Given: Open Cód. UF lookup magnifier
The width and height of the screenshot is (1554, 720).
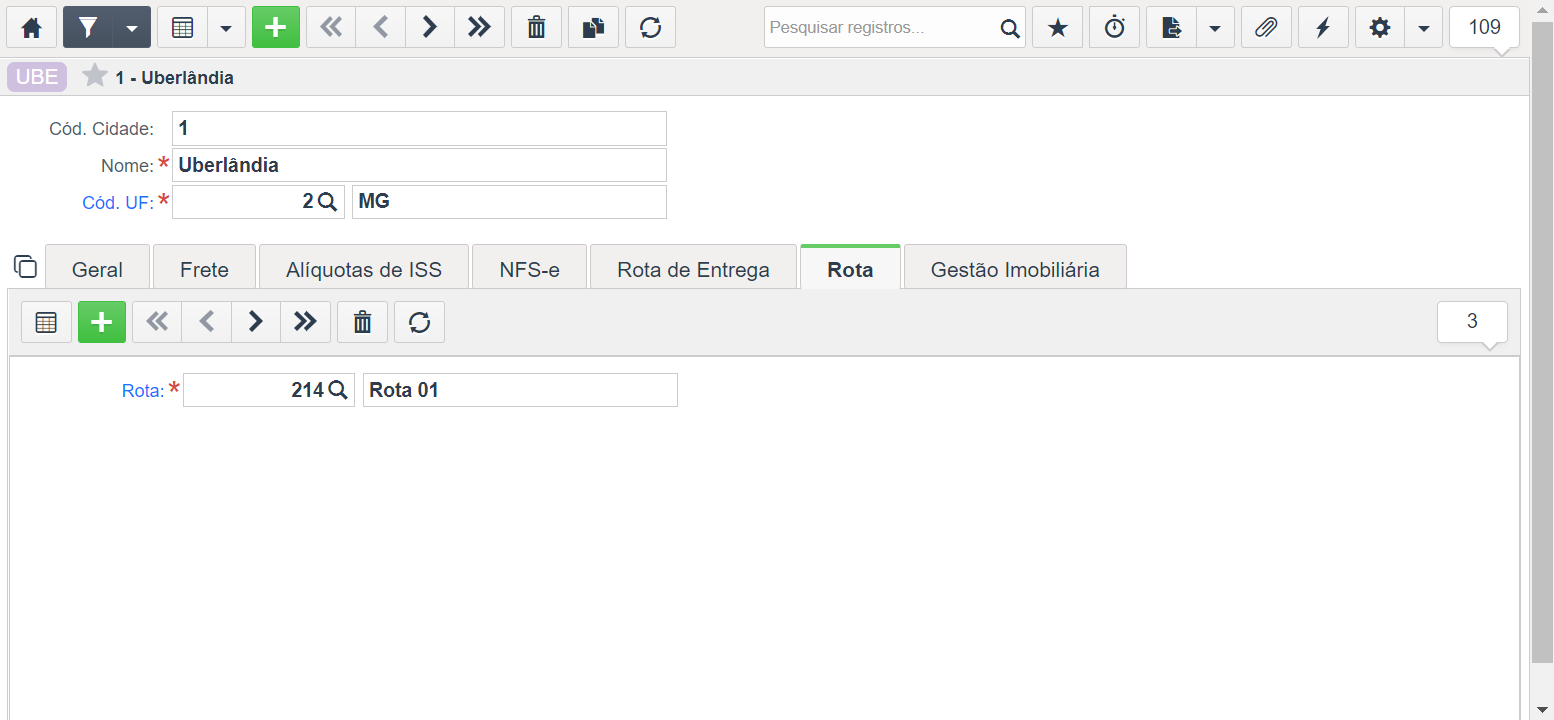Looking at the screenshot, I should pyautogui.click(x=327, y=202).
